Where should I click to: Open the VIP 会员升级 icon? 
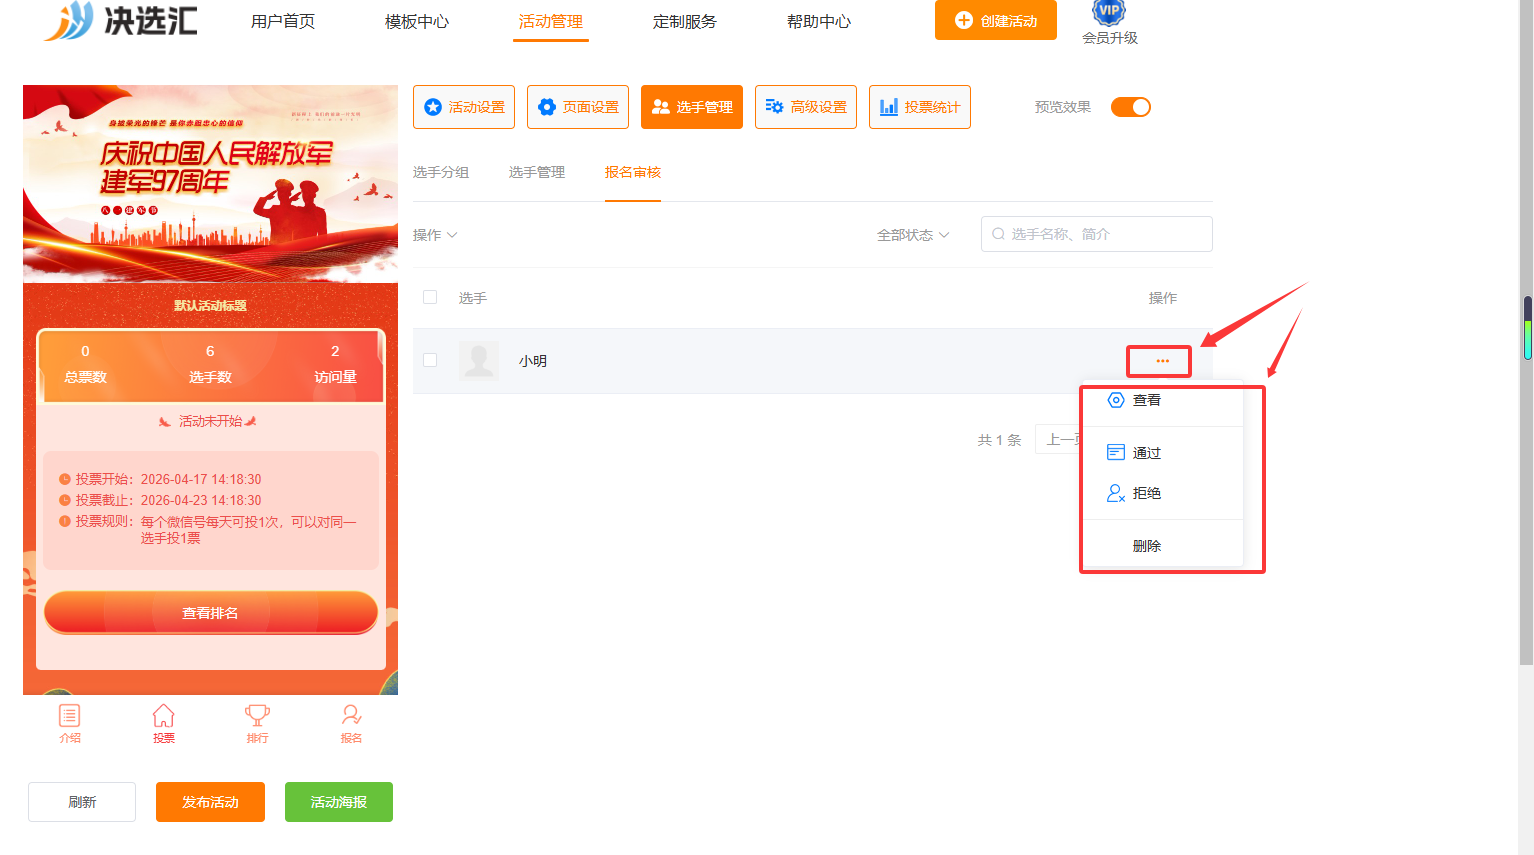(1109, 22)
